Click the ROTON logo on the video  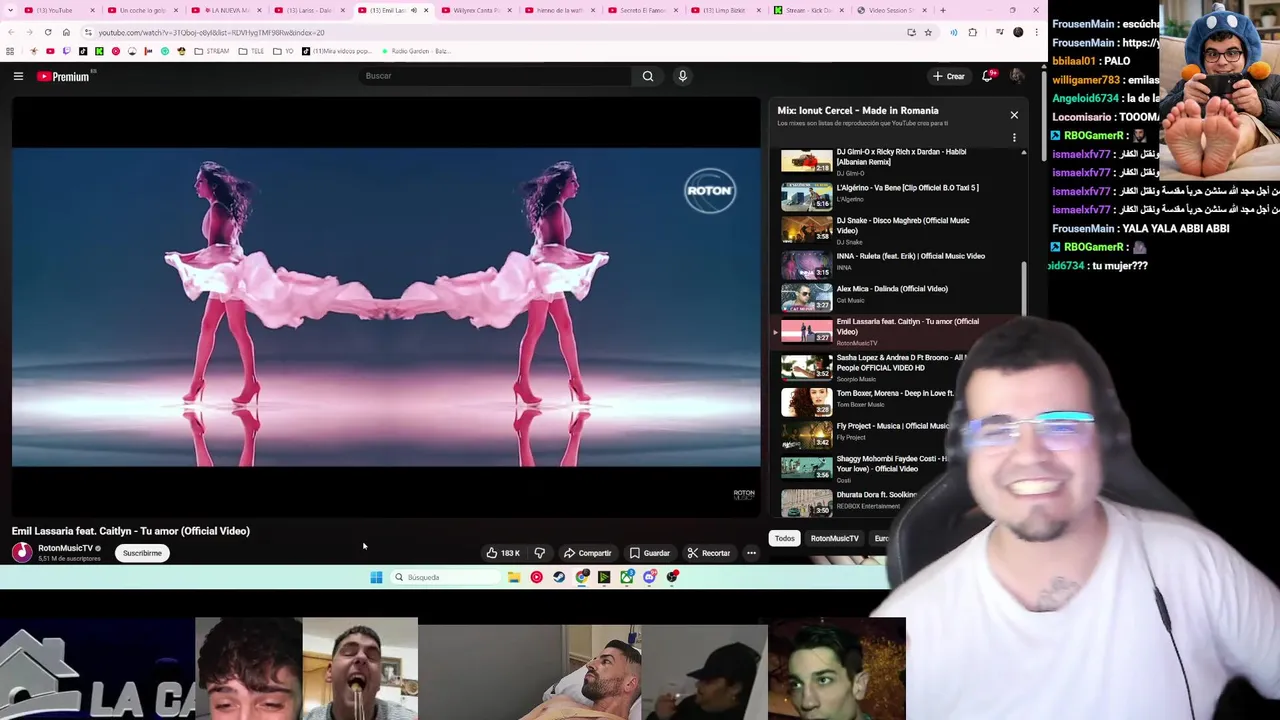click(x=710, y=191)
